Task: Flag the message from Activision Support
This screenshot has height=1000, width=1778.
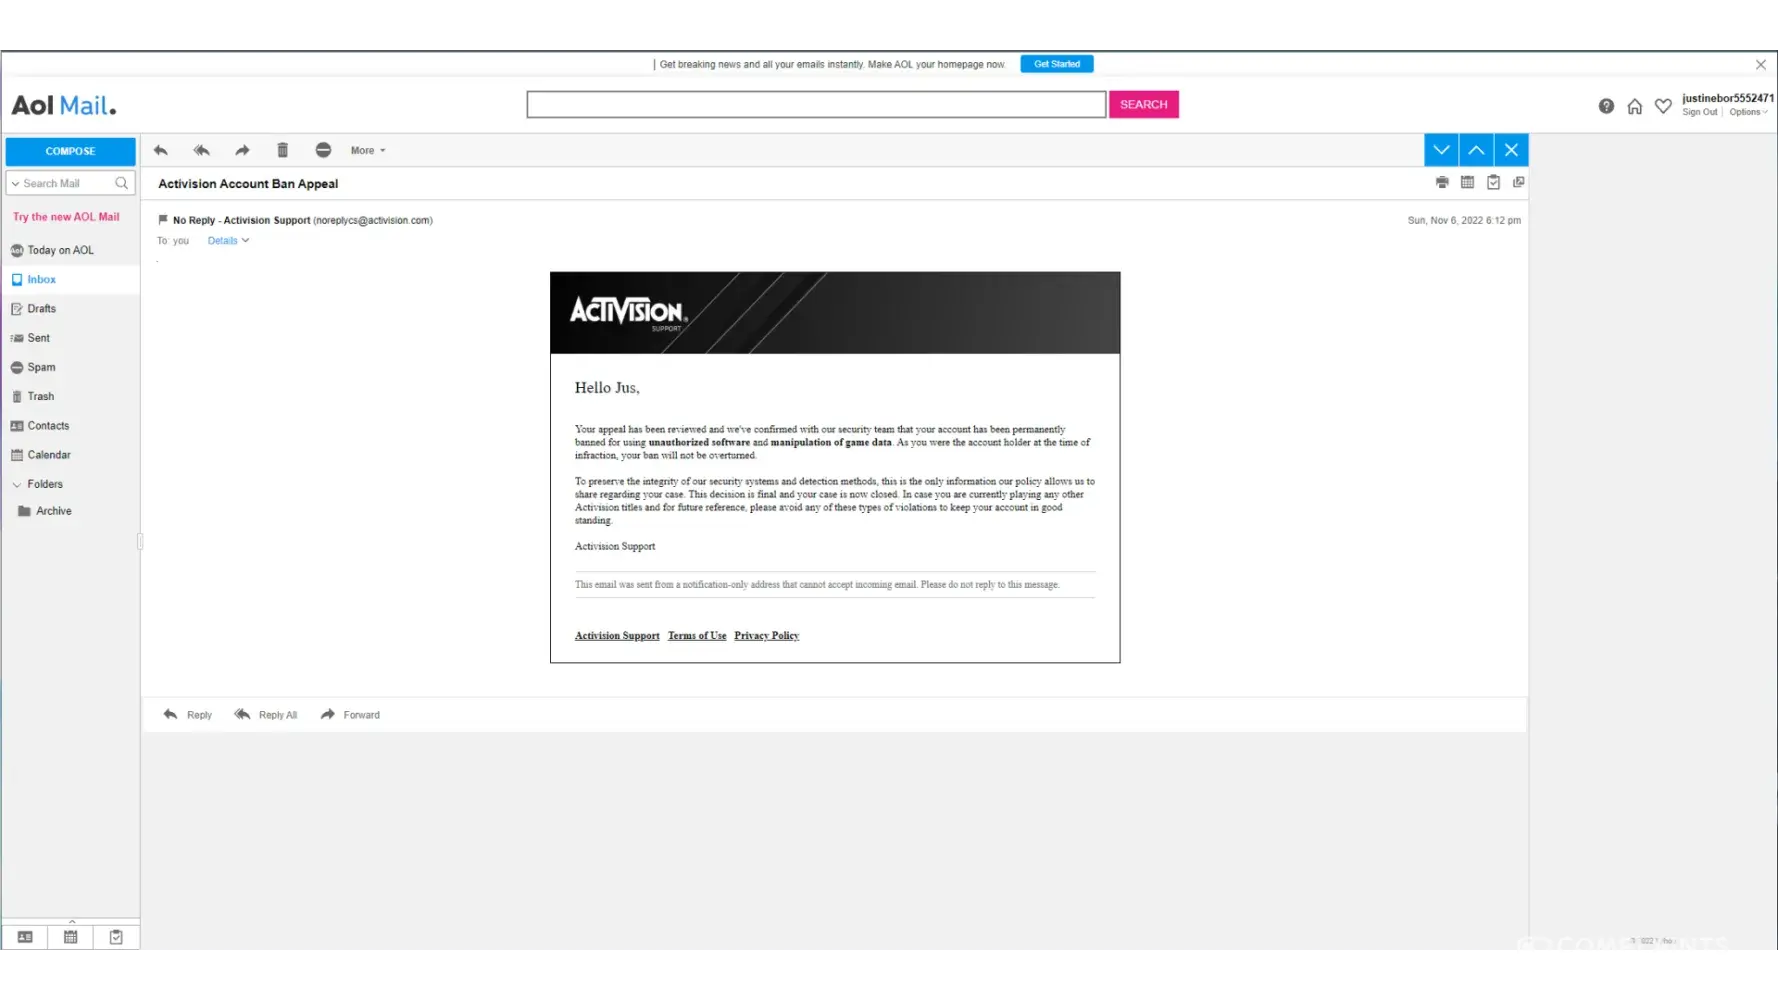Action: 163,220
